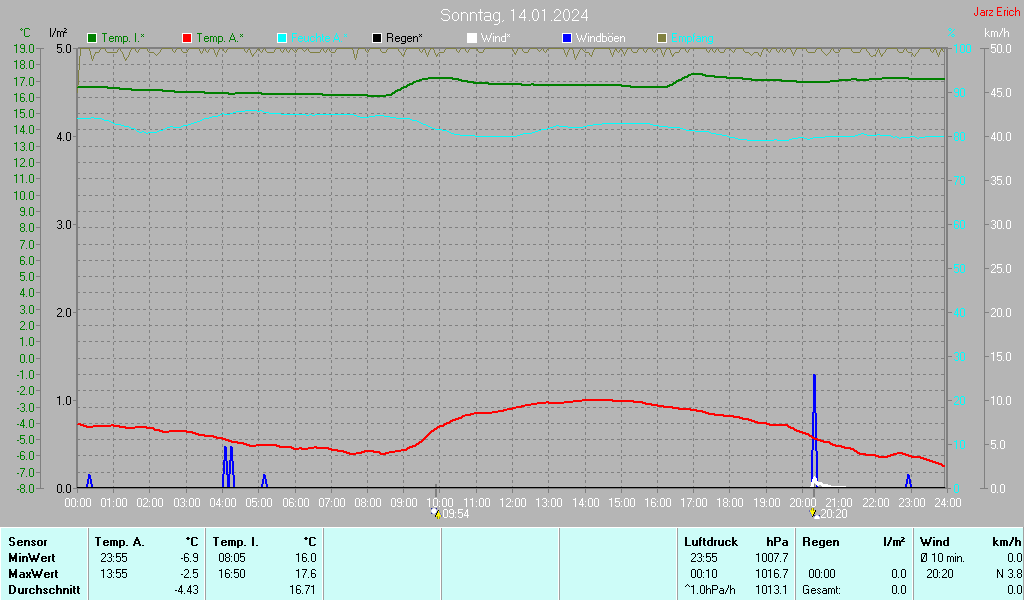Click the black Regen legend swatch

pos(377,39)
